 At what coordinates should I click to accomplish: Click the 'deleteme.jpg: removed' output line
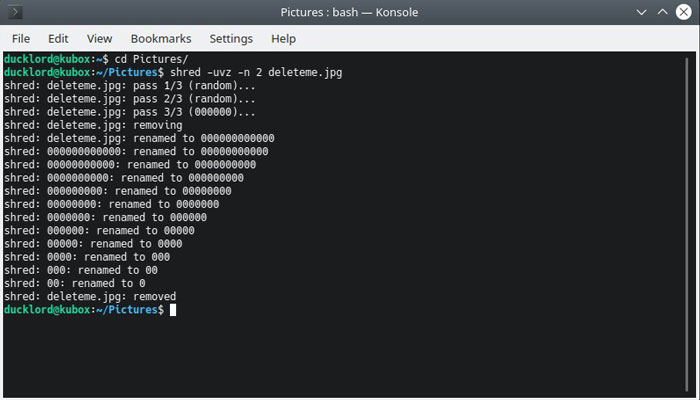(90, 296)
